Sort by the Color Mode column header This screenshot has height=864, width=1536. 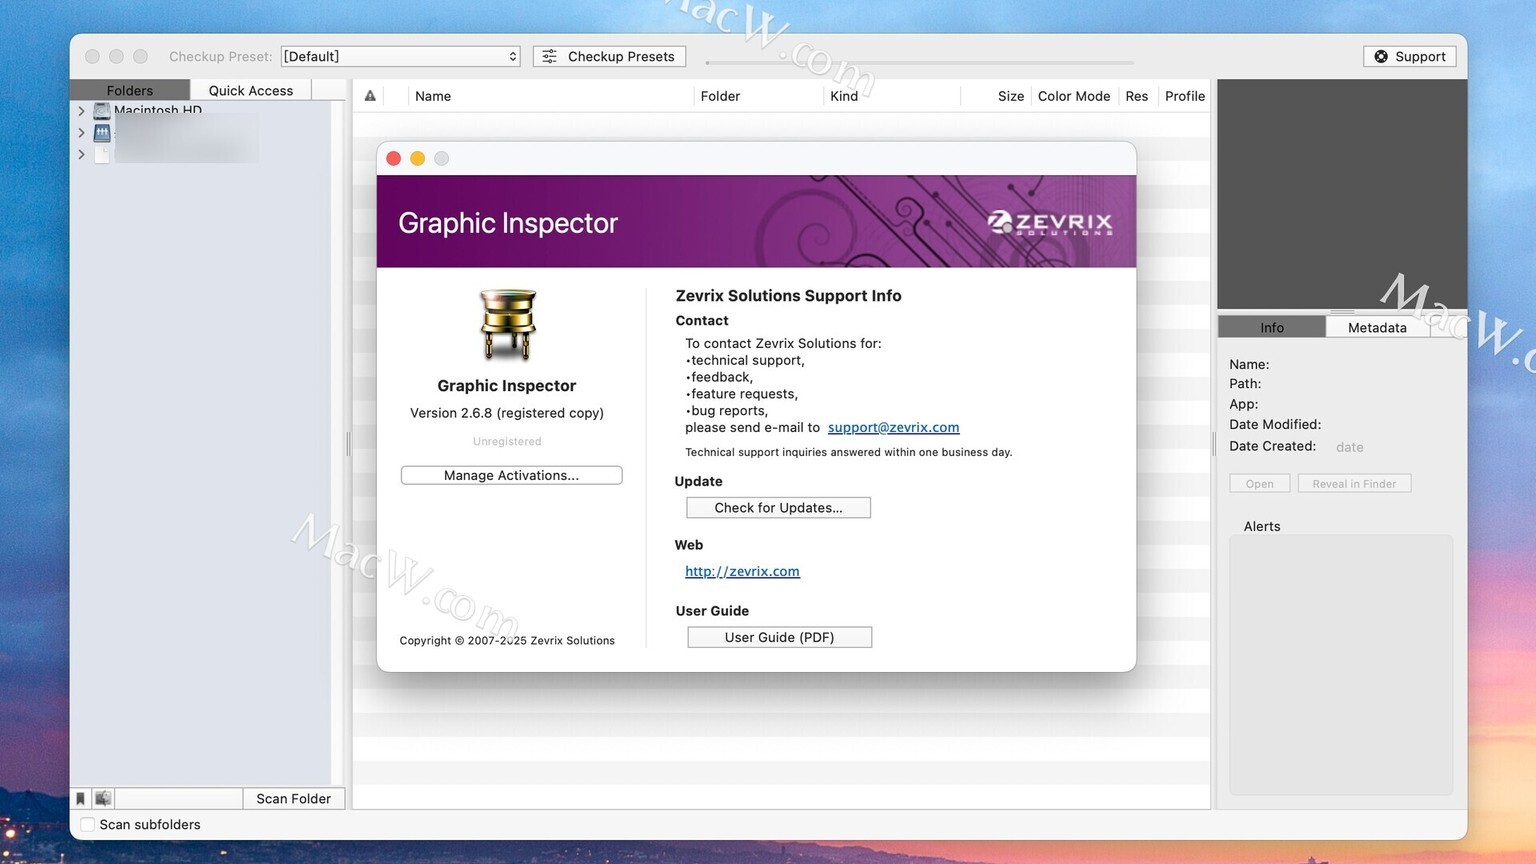1074,96
